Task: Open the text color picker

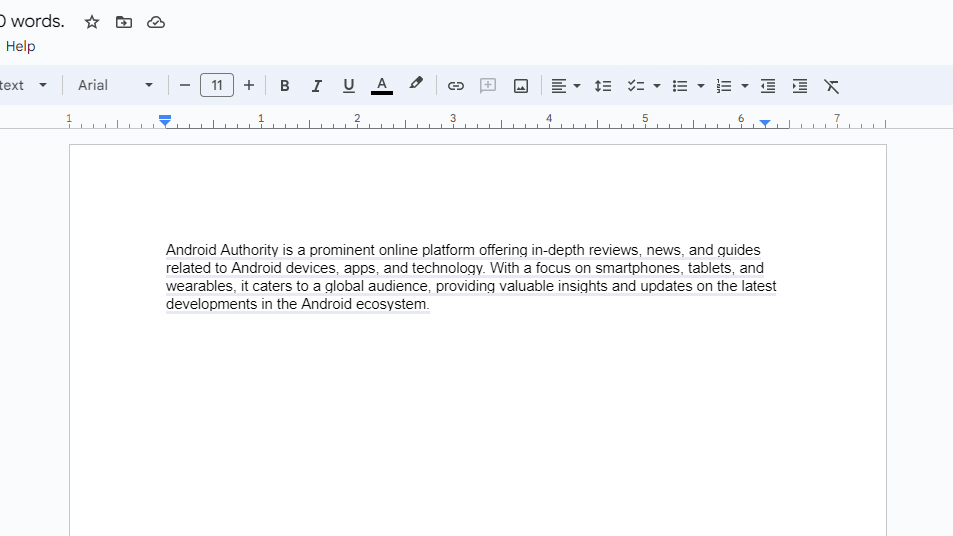Action: [382, 86]
